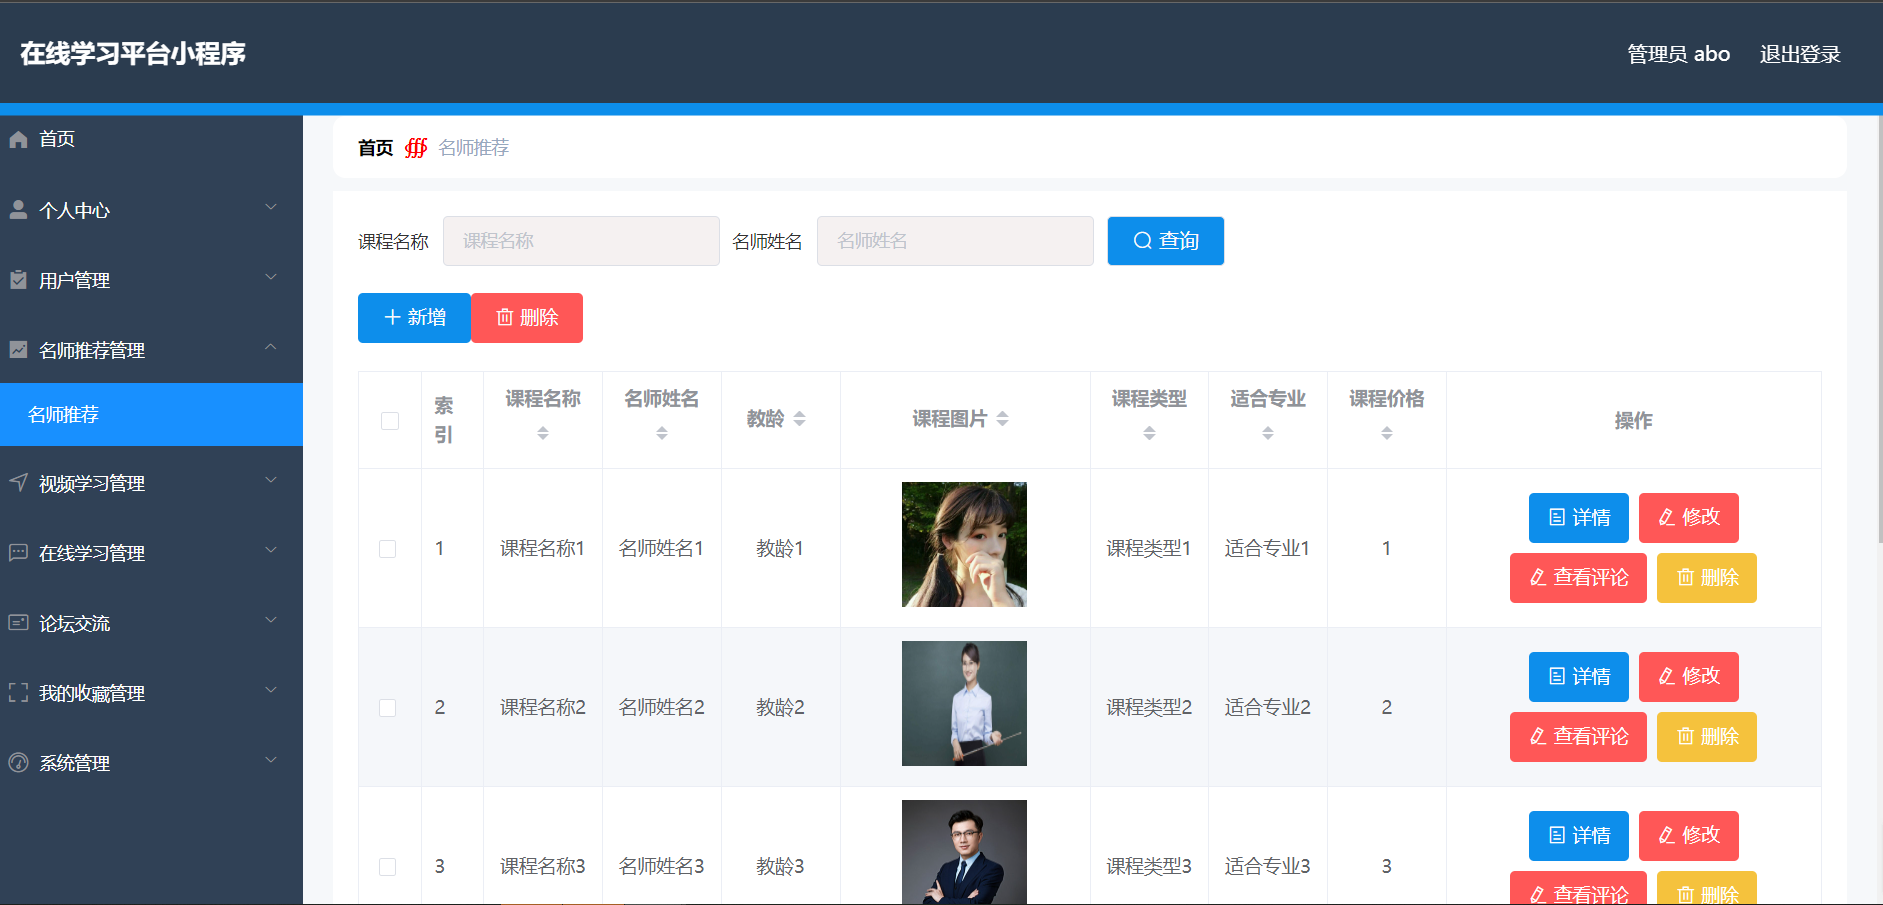Expand 我的收藏管理 submenu arrow

[x=270, y=691]
